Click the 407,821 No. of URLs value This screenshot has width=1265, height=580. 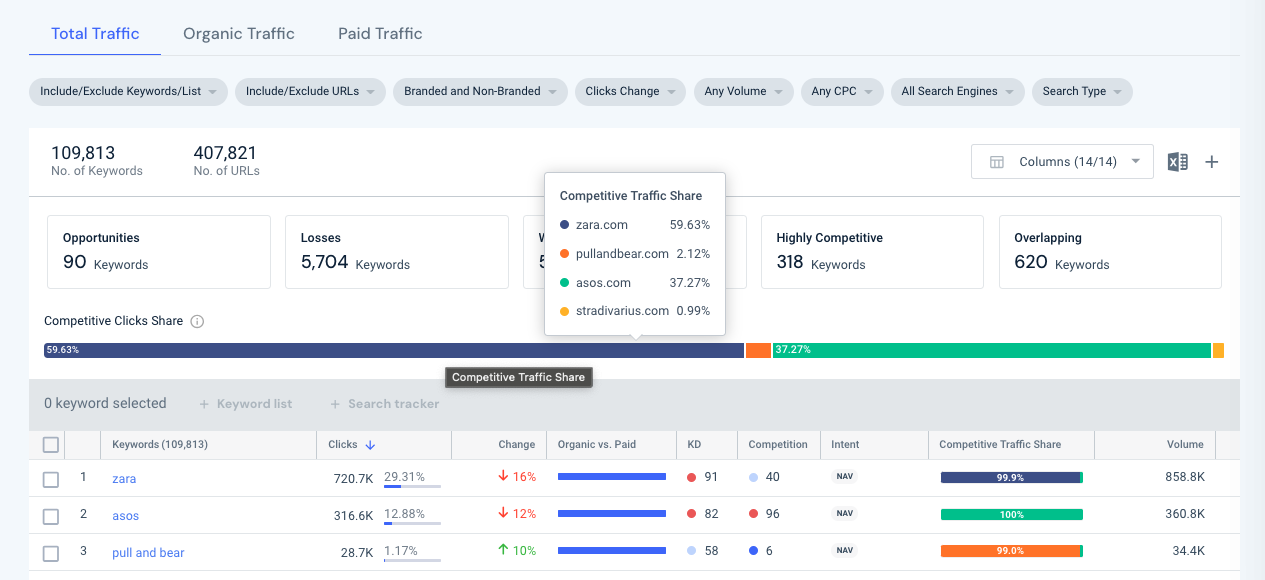tap(225, 153)
